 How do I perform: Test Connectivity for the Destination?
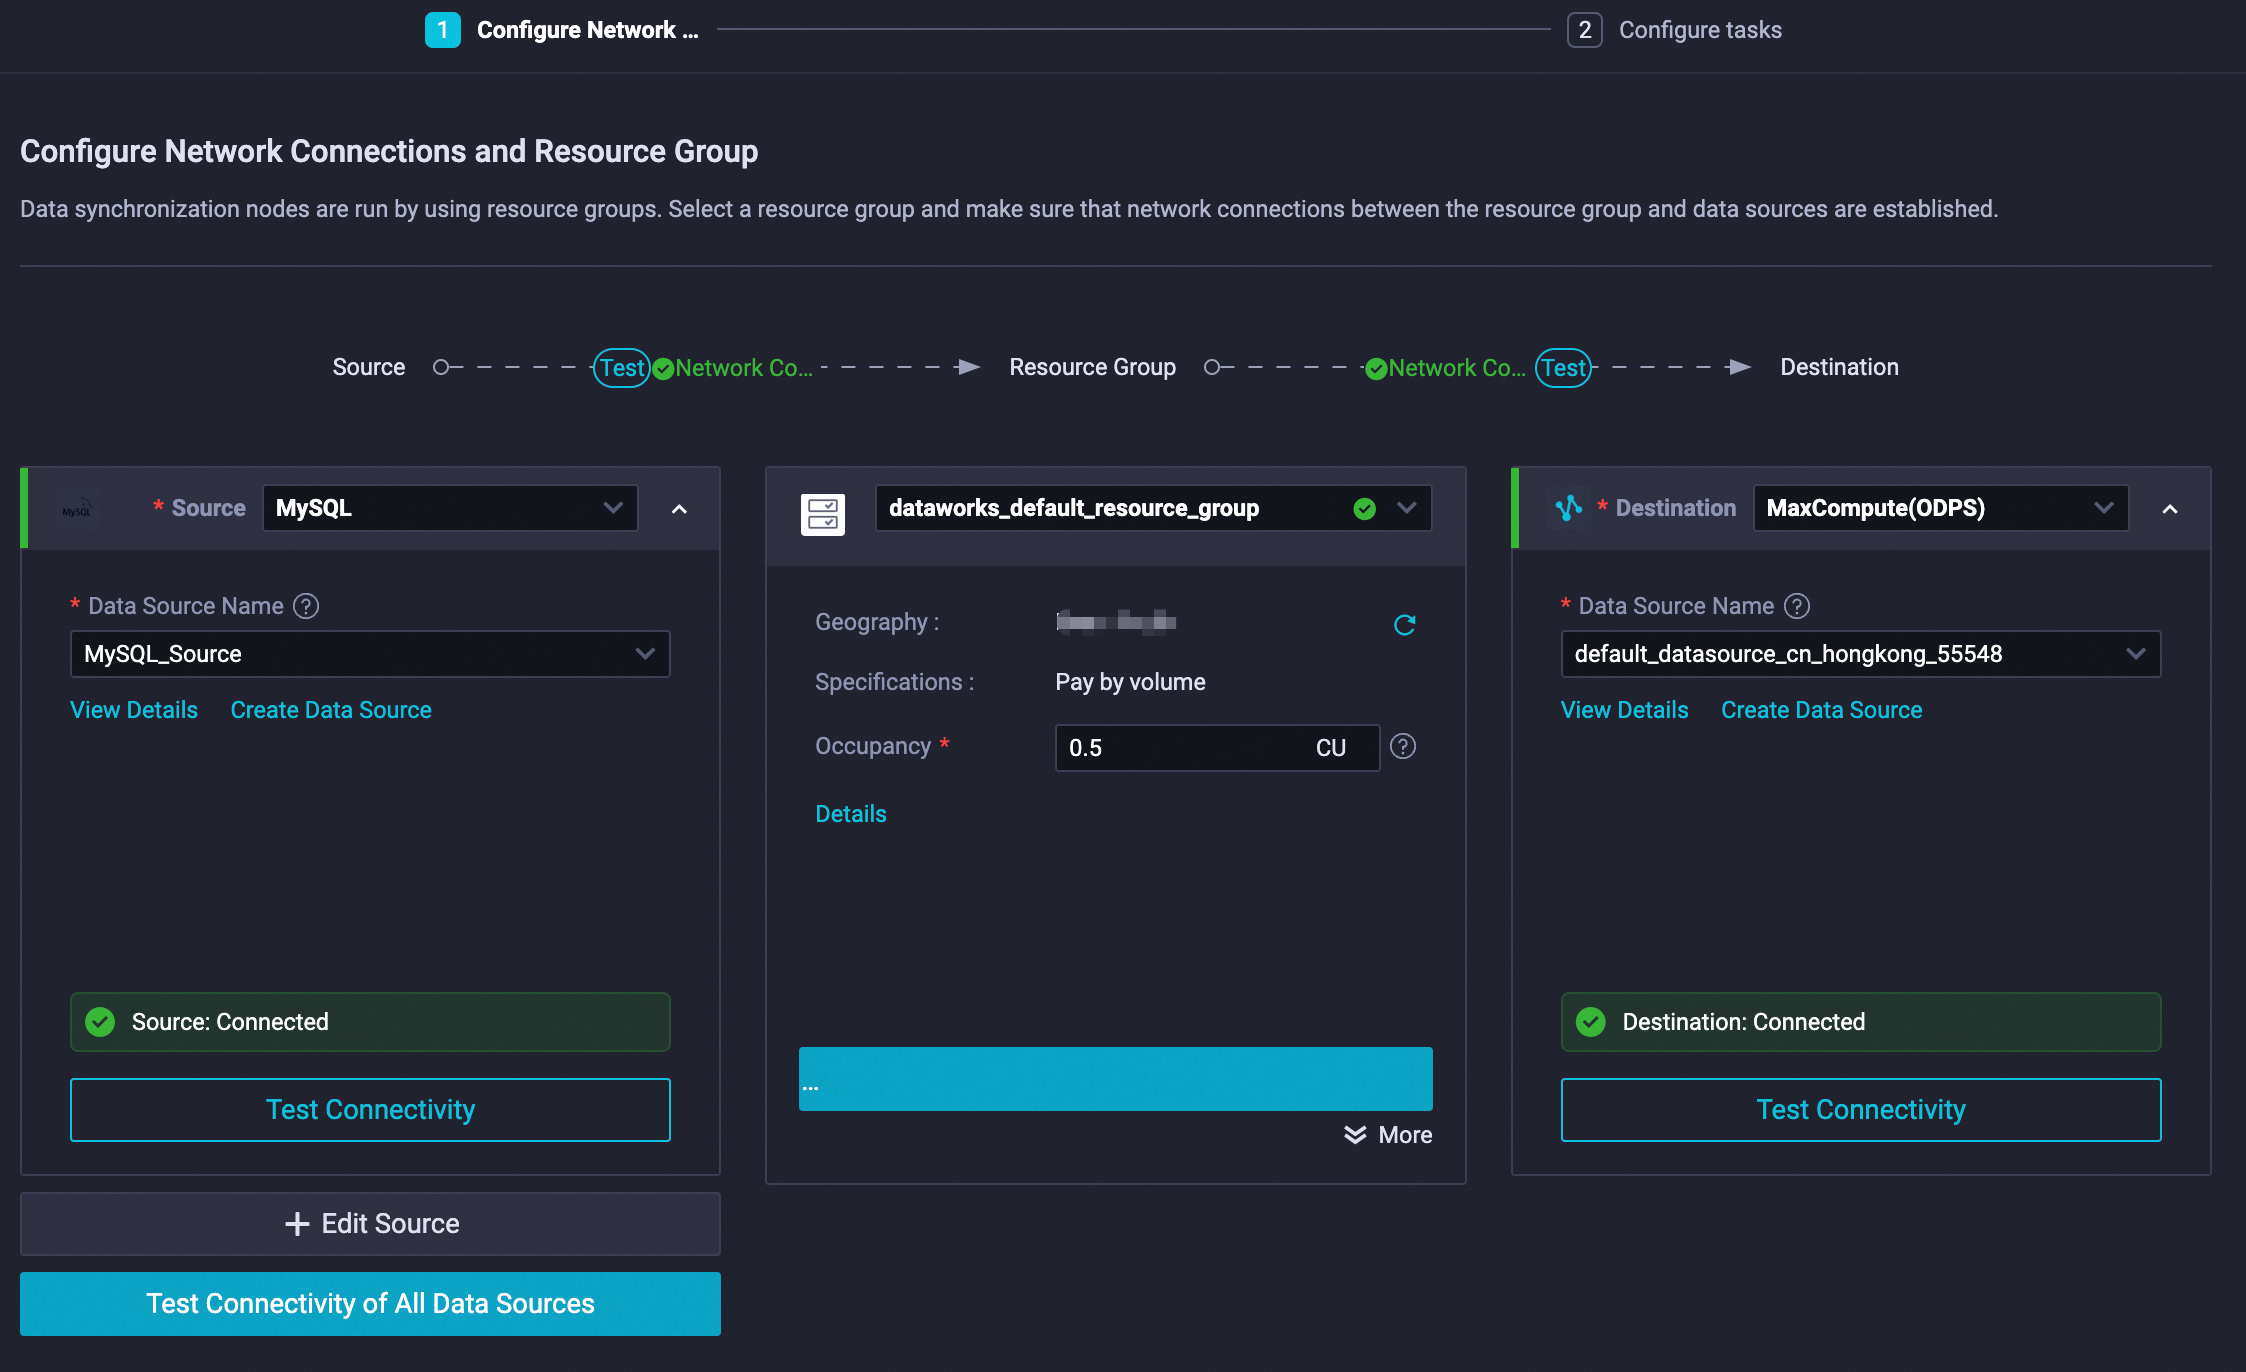point(1860,1110)
